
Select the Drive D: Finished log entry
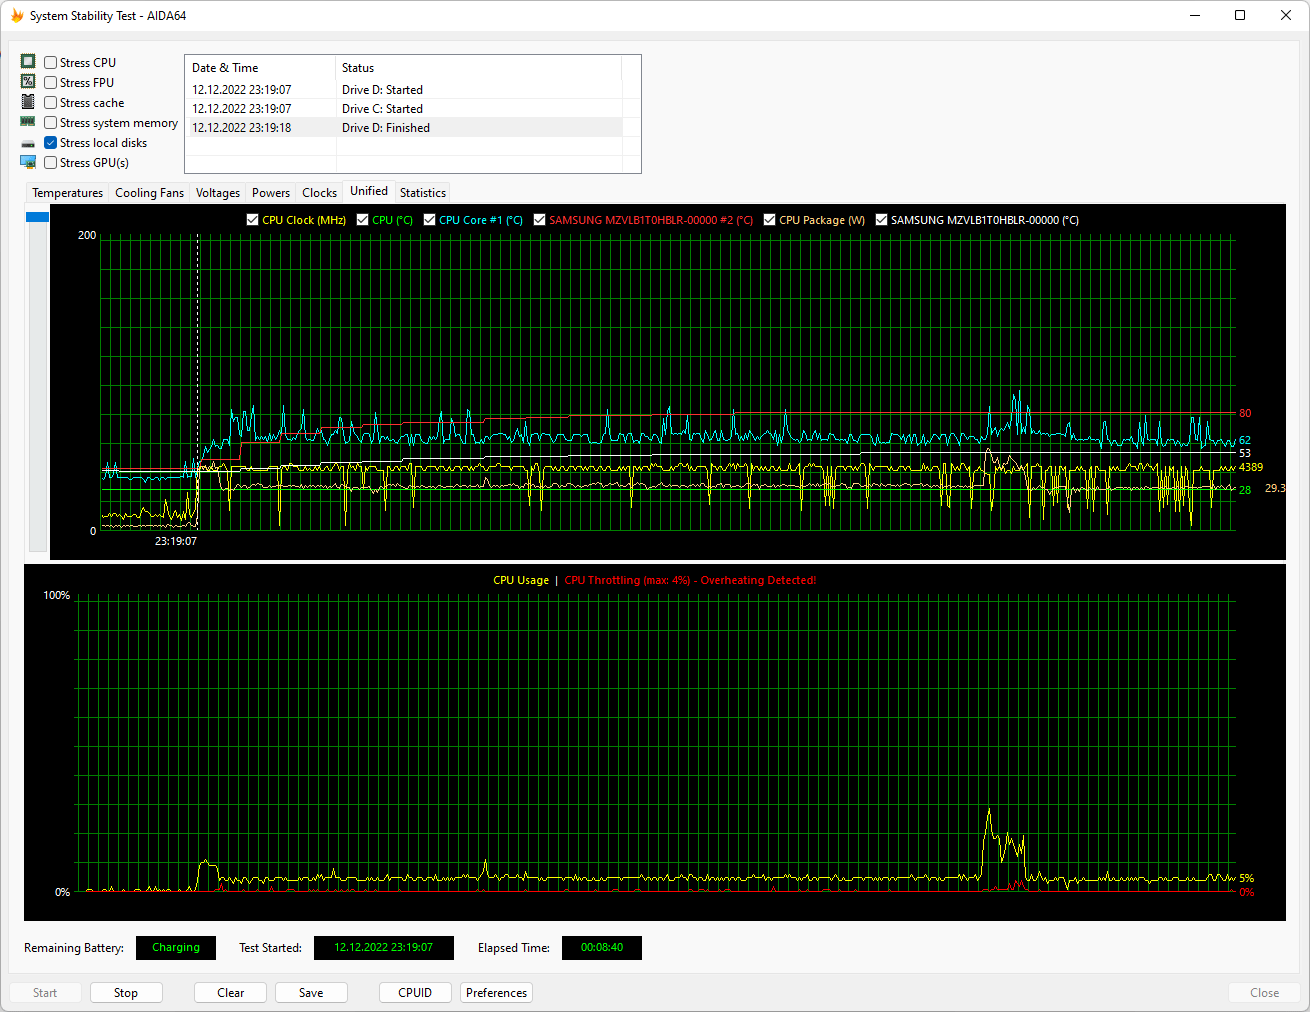click(404, 128)
